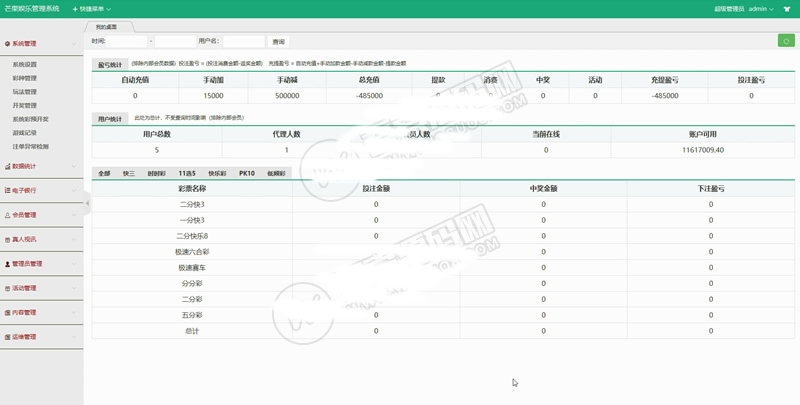Expand the 电子银行 sidebar section
Screen dimensions: 800x405
click(x=40, y=190)
